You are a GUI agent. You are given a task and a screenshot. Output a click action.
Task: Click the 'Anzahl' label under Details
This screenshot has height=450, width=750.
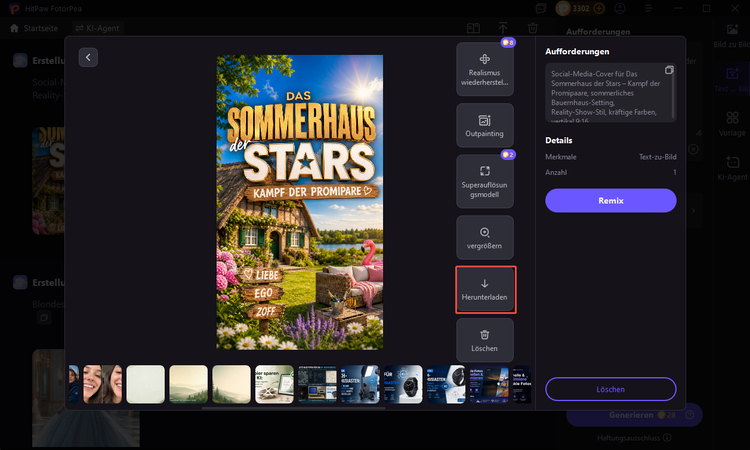556,172
